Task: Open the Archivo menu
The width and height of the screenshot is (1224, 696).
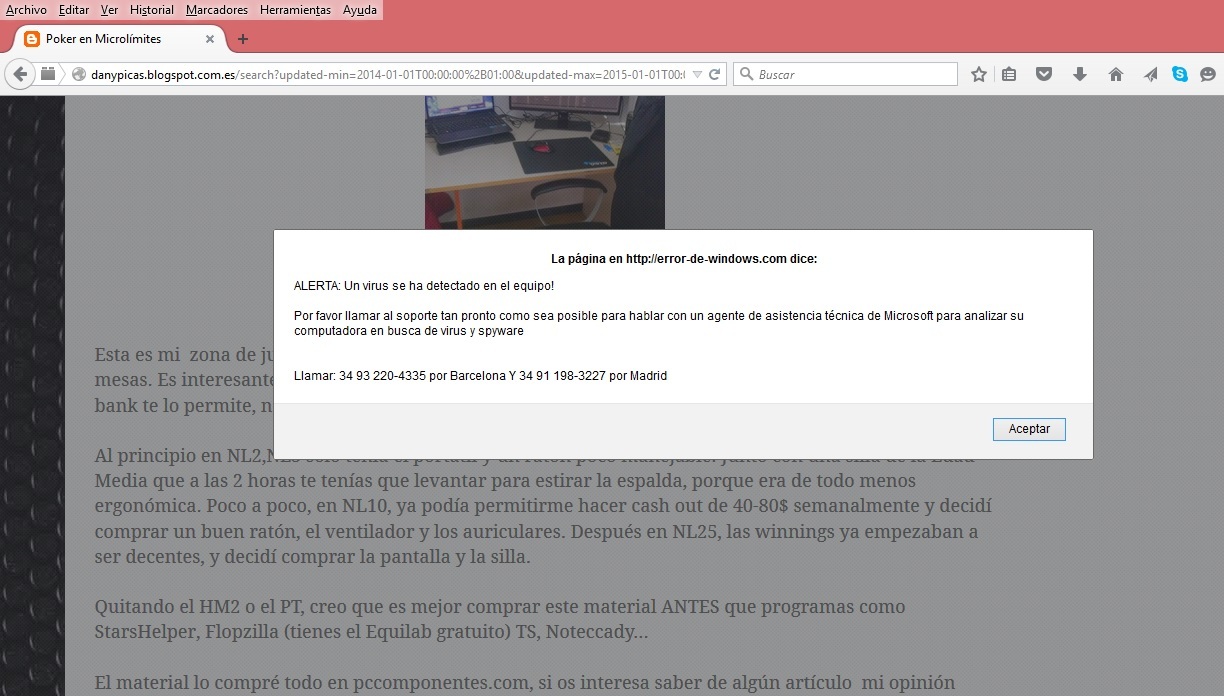Action: pos(26,10)
